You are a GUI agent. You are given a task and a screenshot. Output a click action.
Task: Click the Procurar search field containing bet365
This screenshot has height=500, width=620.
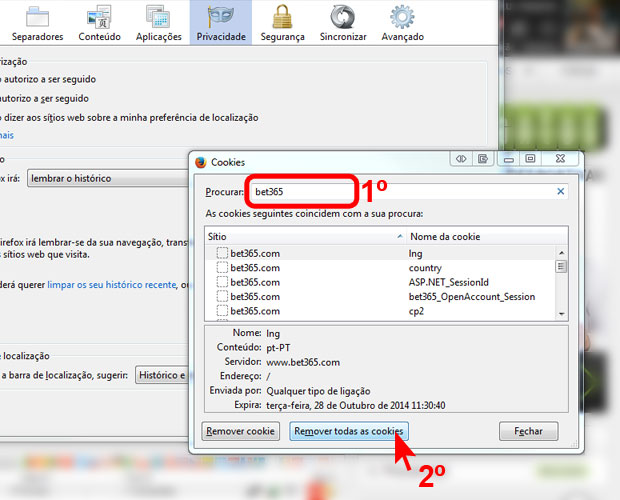pyautogui.click(x=409, y=192)
